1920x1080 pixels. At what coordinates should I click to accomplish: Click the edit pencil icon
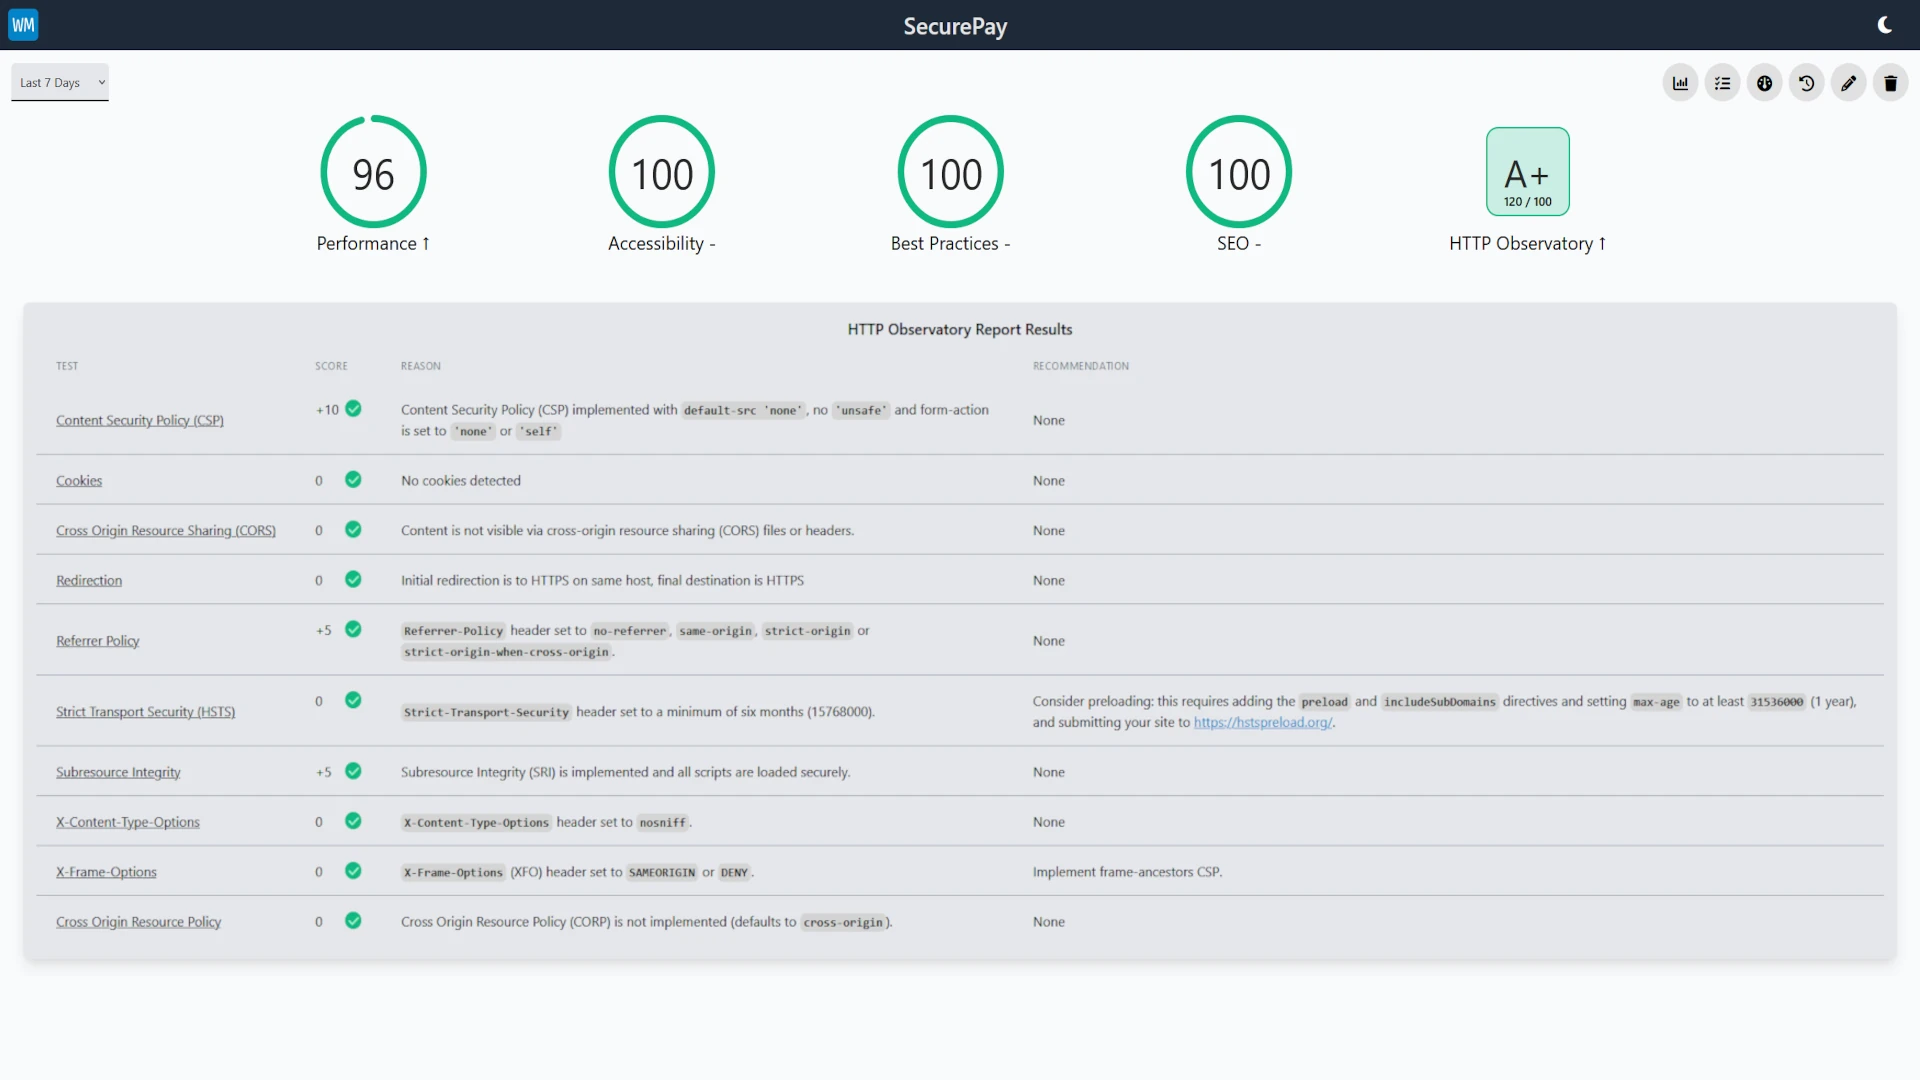tap(1849, 83)
